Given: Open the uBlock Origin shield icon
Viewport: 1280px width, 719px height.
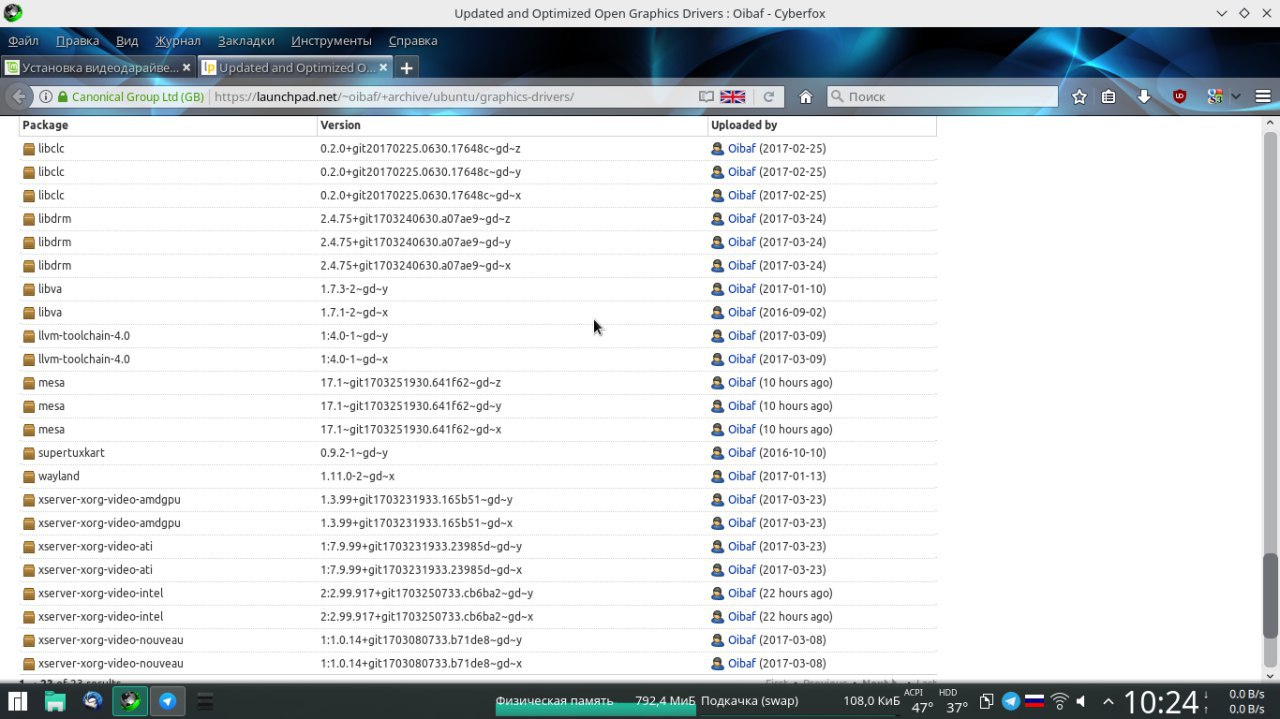Looking at the screenshot, I should [1180, 97].
